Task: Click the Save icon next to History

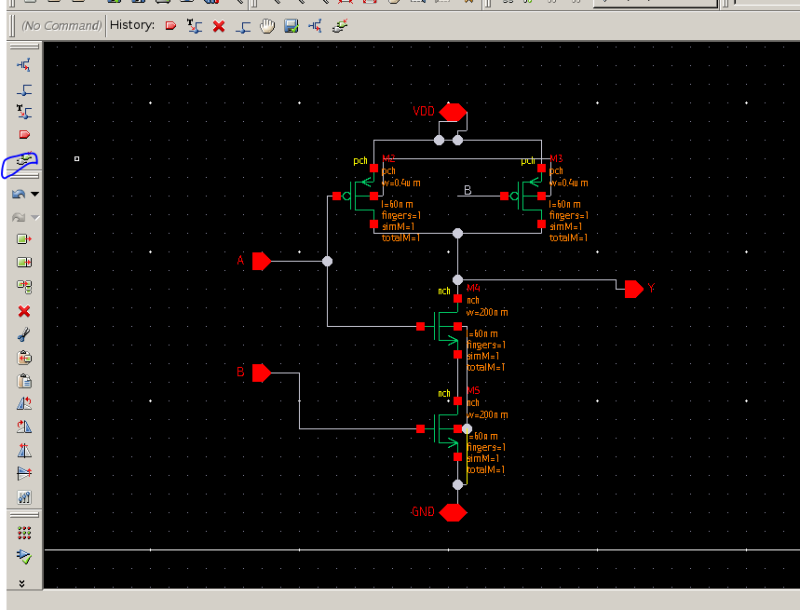Action: click(290, 25)
